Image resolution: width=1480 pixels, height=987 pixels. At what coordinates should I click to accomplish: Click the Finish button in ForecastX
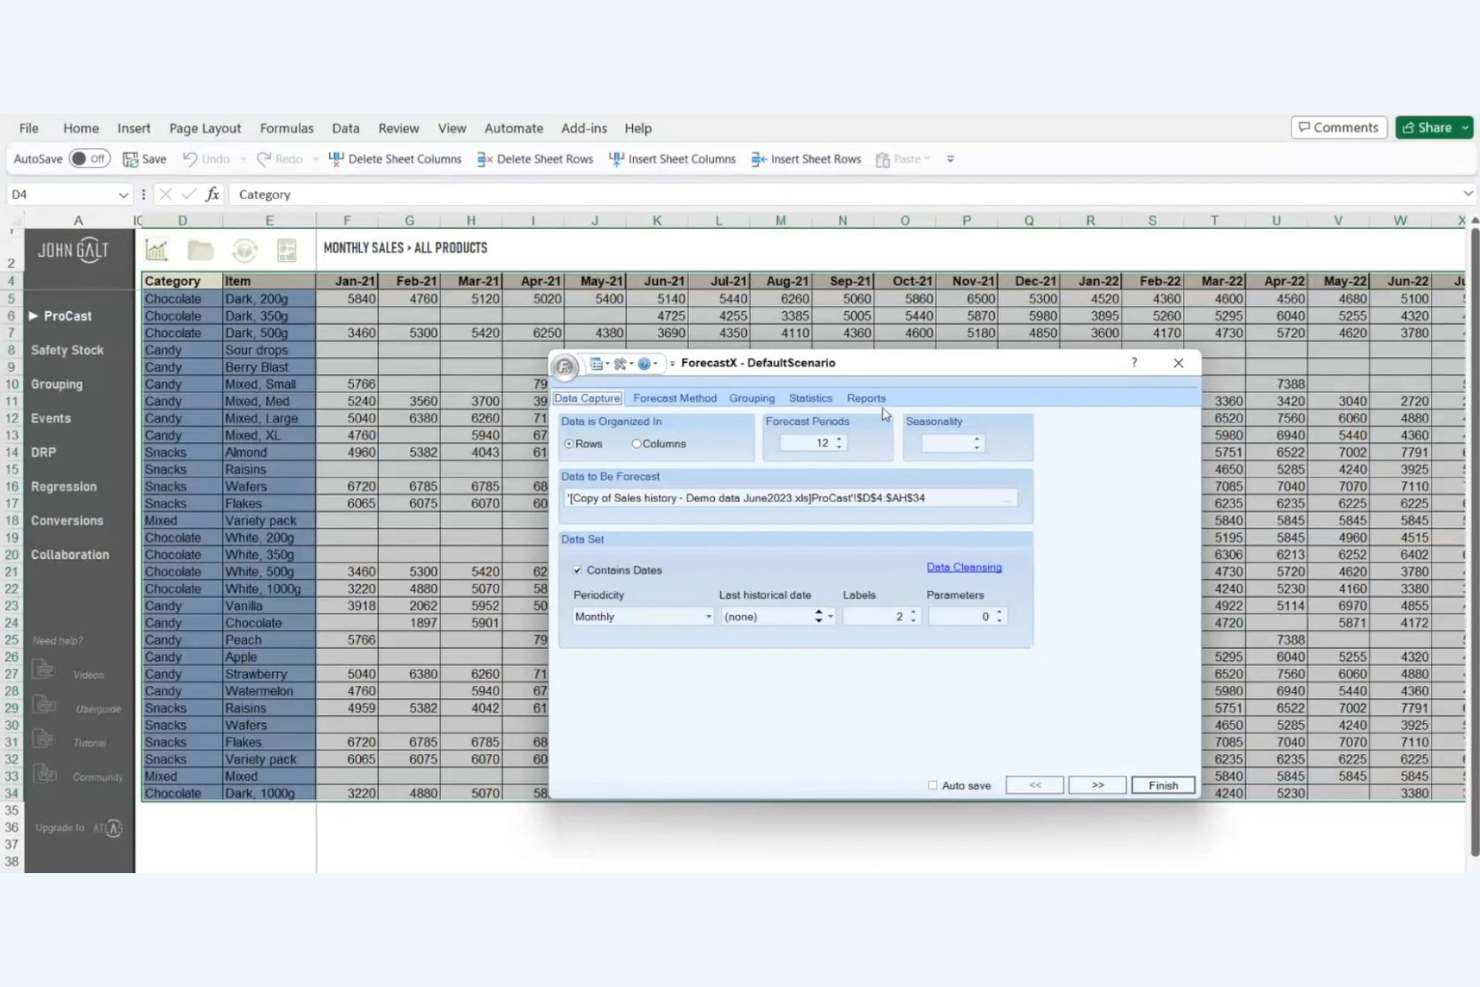click(1161, 785)
